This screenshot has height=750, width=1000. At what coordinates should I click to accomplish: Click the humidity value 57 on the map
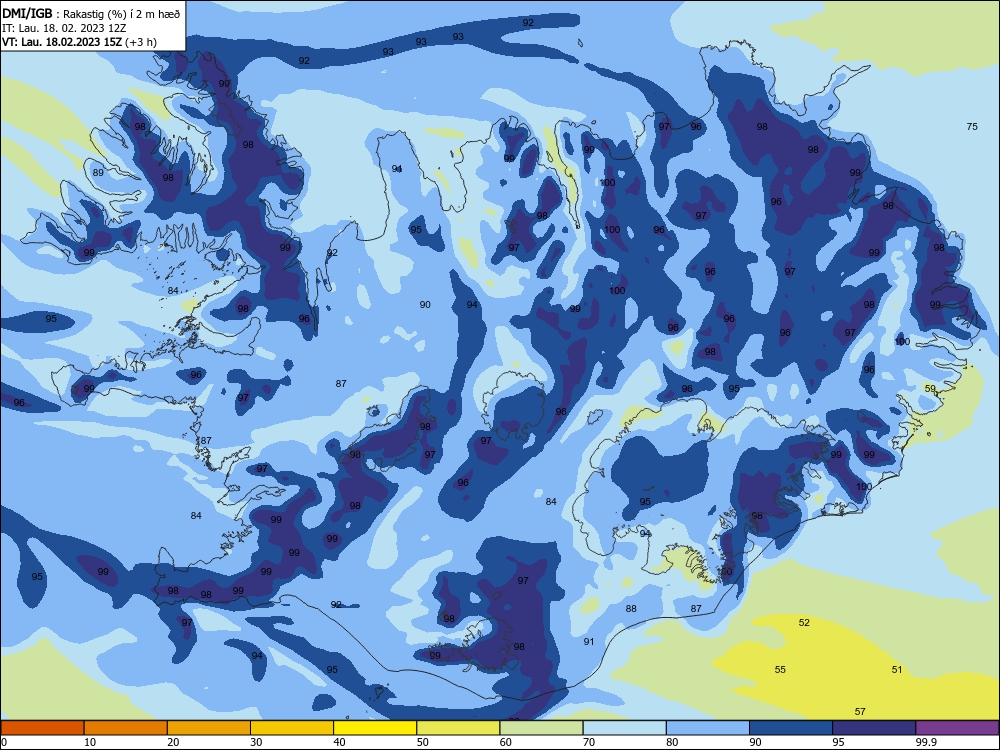pos(860,712)
